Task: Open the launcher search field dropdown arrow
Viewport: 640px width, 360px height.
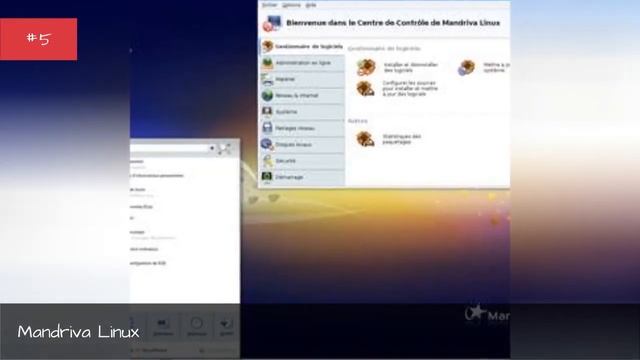Action: [x=212, y=148]
